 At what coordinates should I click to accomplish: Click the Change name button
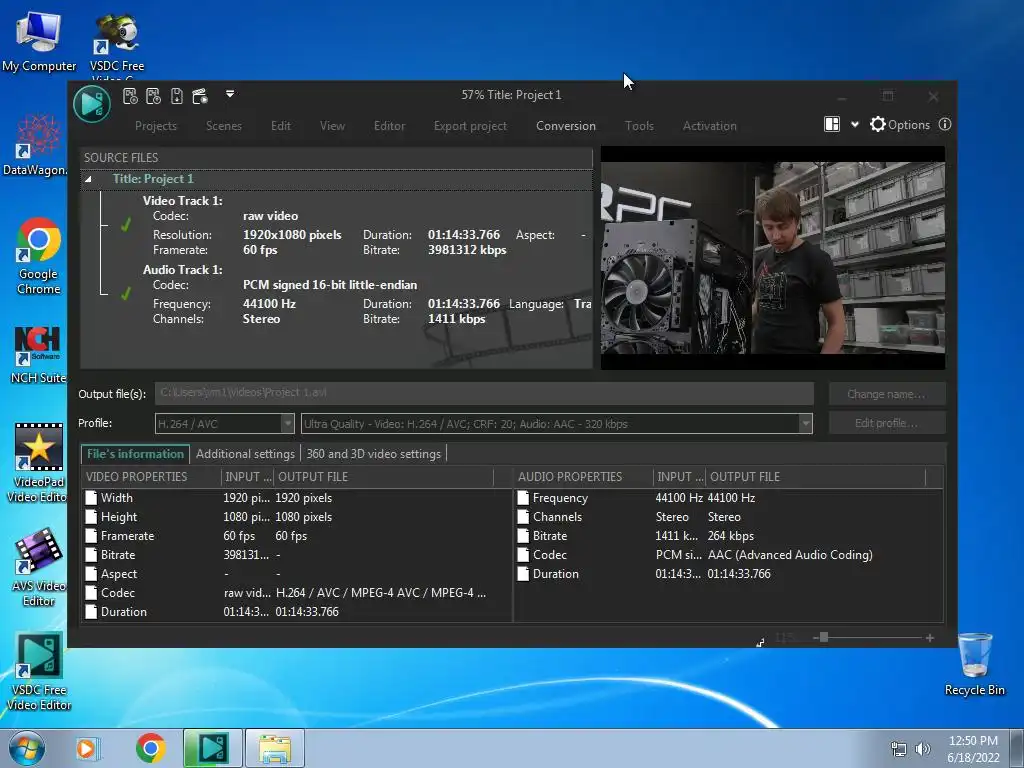[887, 394]
